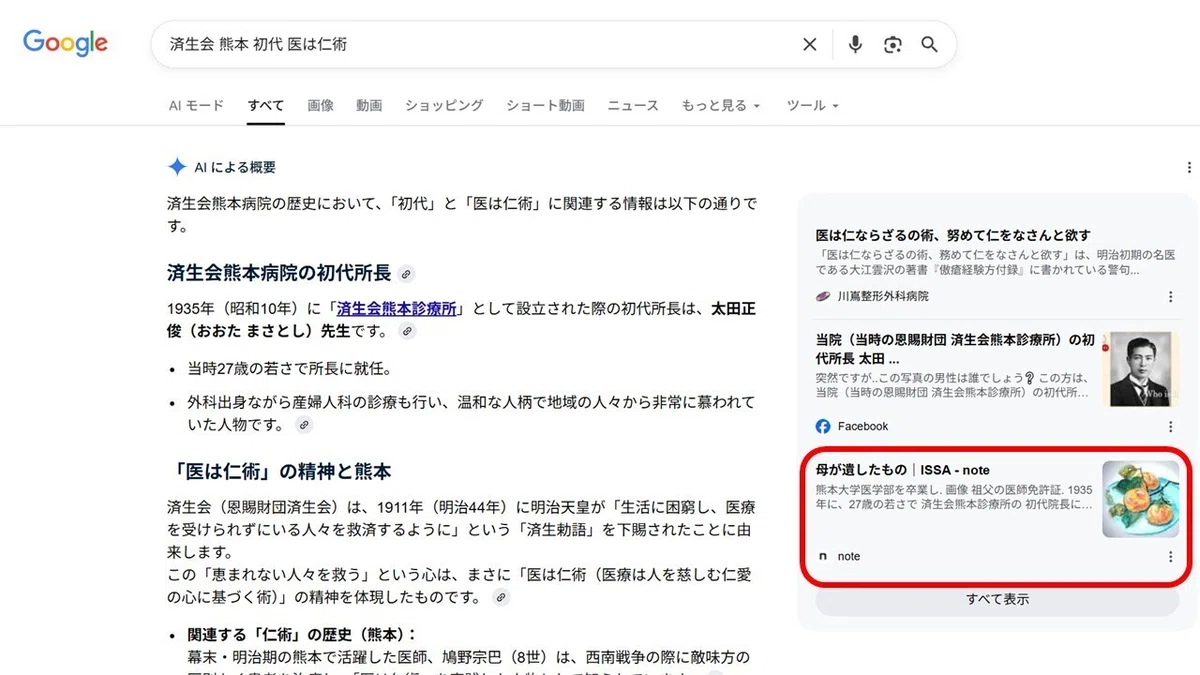Switch to 動画 tab
Viewport: 1200px width, 675px height.
pyautogui.click(x=369, y=105)
